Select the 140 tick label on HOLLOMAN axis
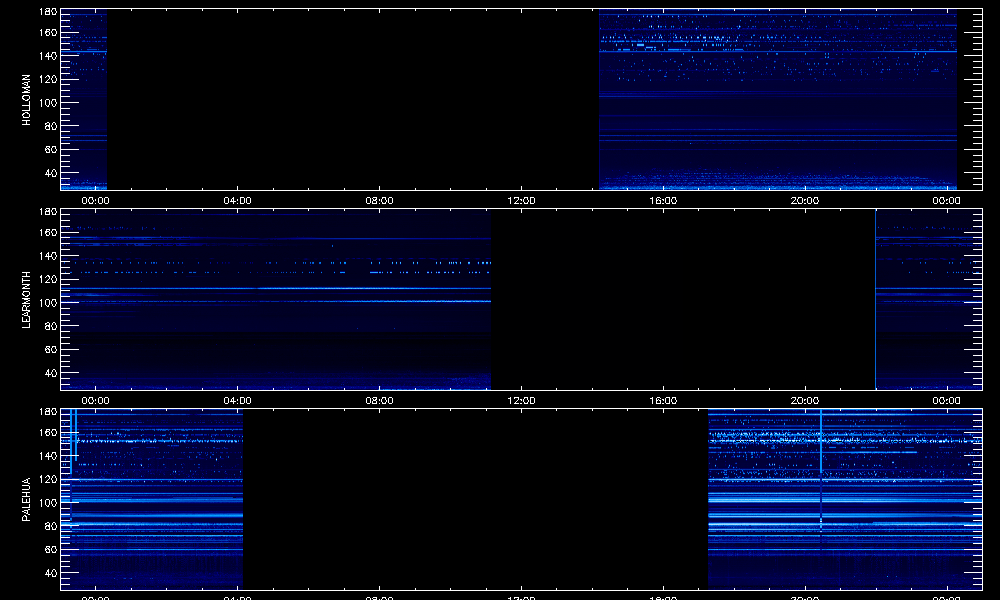Screen dimensions: 1000x600 48,56
